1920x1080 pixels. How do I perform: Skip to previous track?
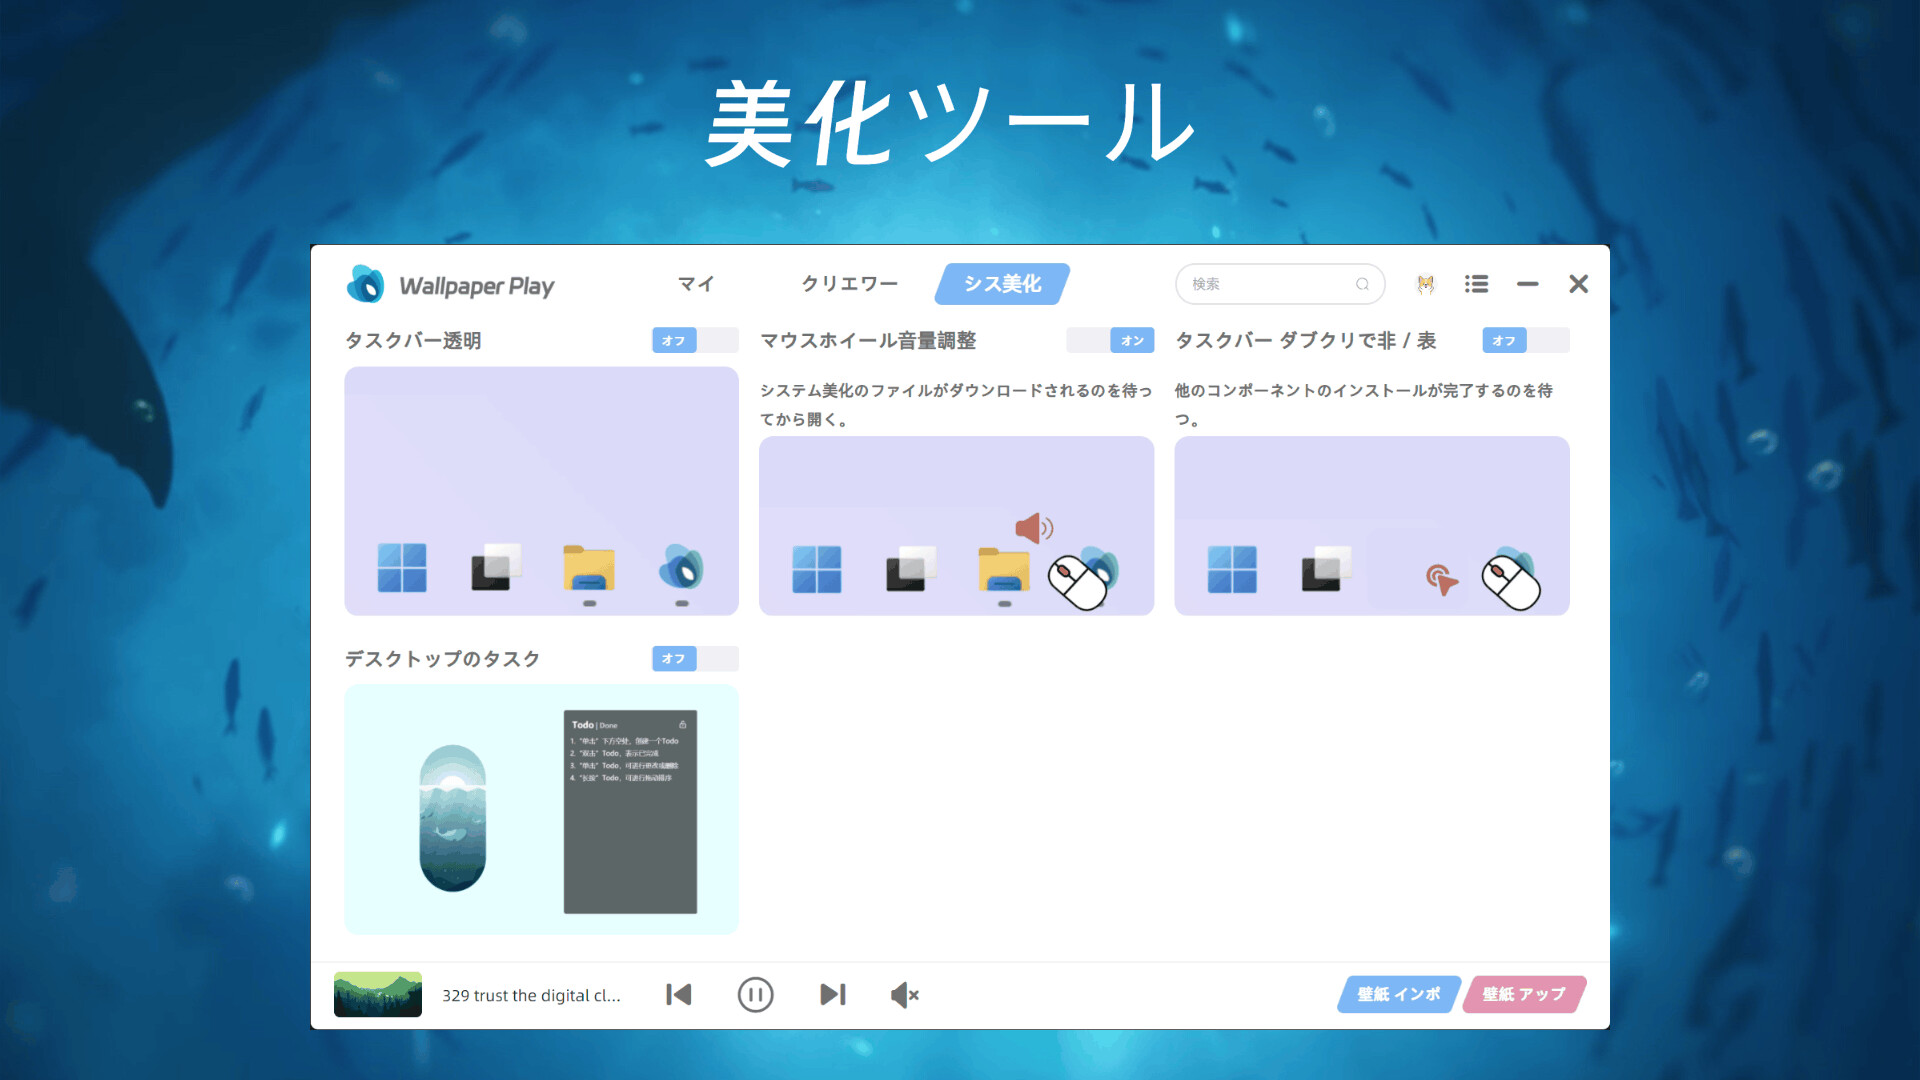click(679, 994)
